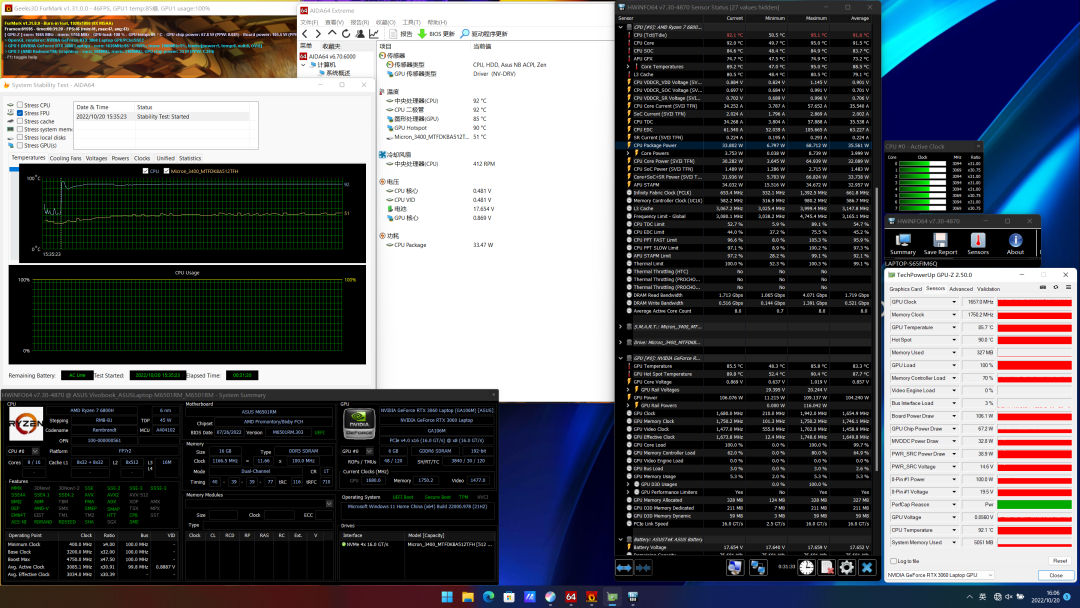Screen dimensions: 1080x608
Task: Open GPU Temperature sensor dropdown in GPU-Z
Action: pos(954,328)
